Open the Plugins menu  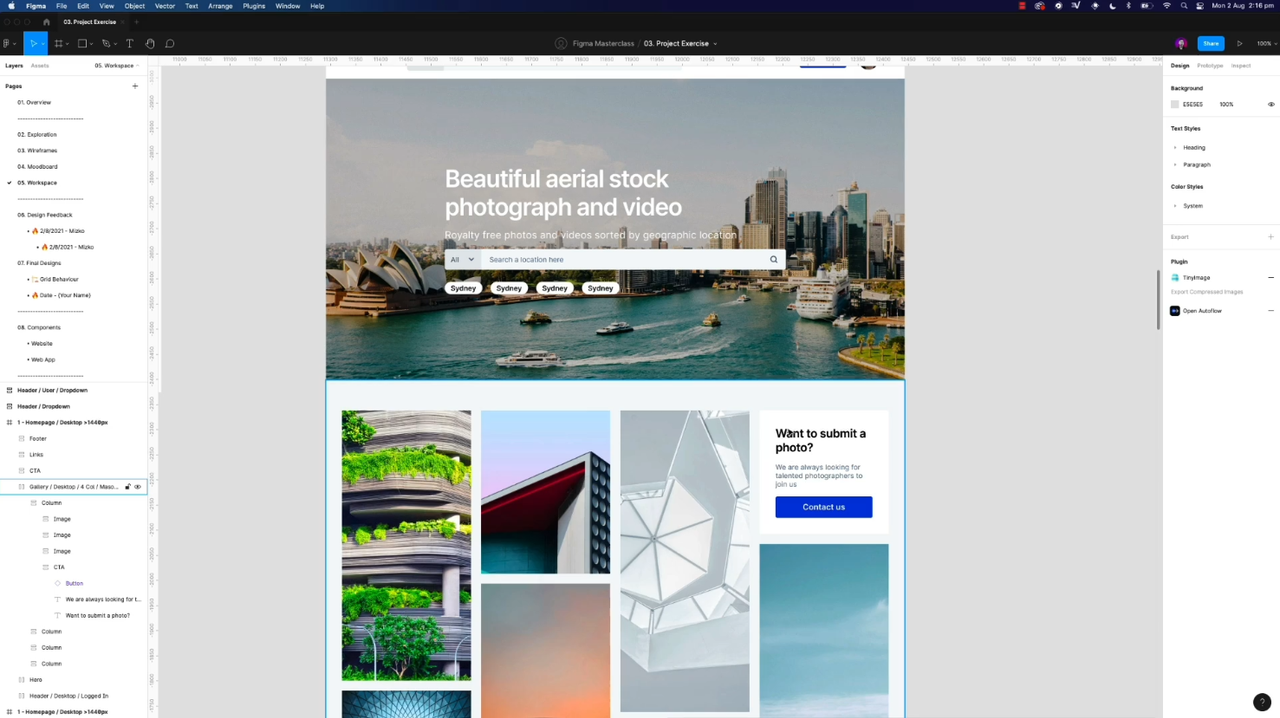254,6
